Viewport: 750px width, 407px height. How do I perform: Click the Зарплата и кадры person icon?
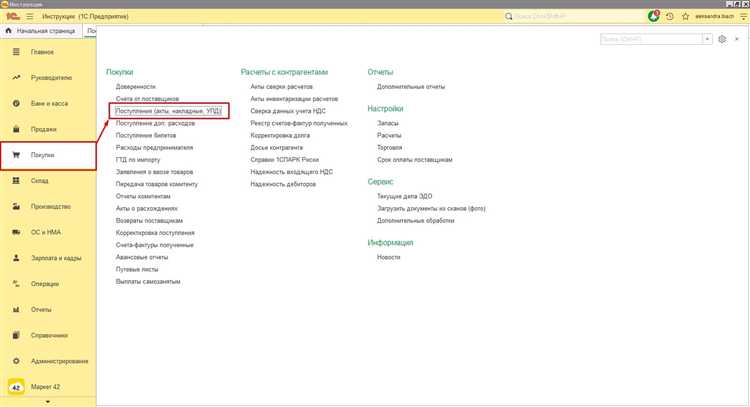tap(16, 258)
